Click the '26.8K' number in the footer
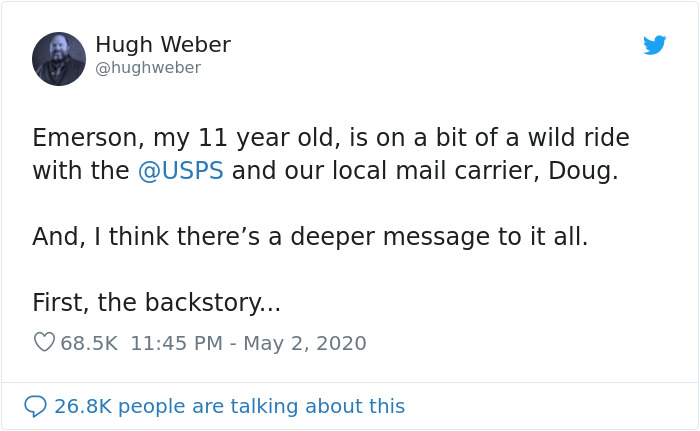 coord(83,406)
